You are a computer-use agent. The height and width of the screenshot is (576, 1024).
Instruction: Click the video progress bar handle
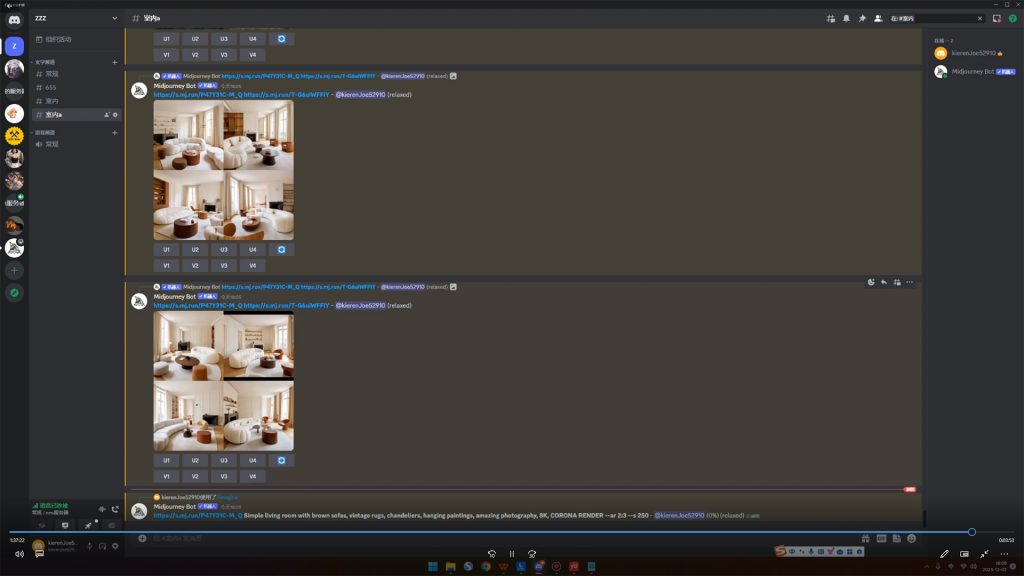pyautogui.click(x=971, y=532)
